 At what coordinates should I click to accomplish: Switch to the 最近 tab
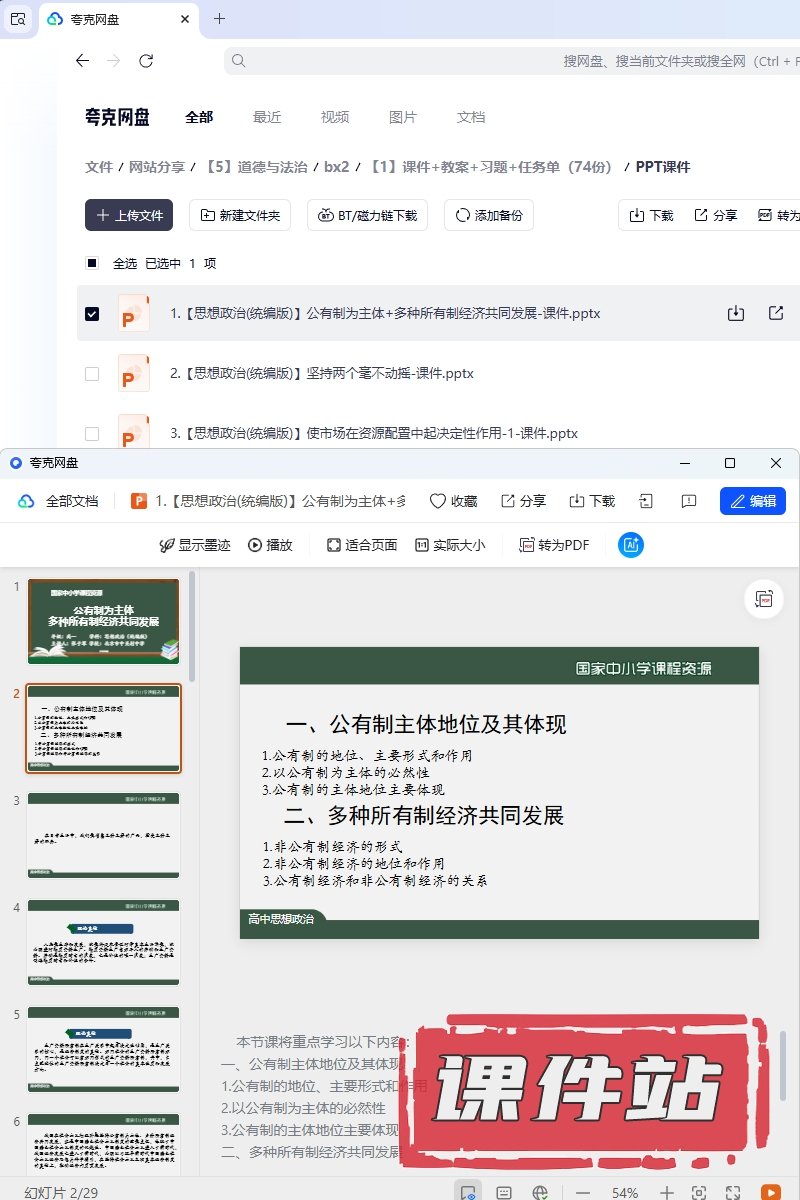click(x=267, y=117)
